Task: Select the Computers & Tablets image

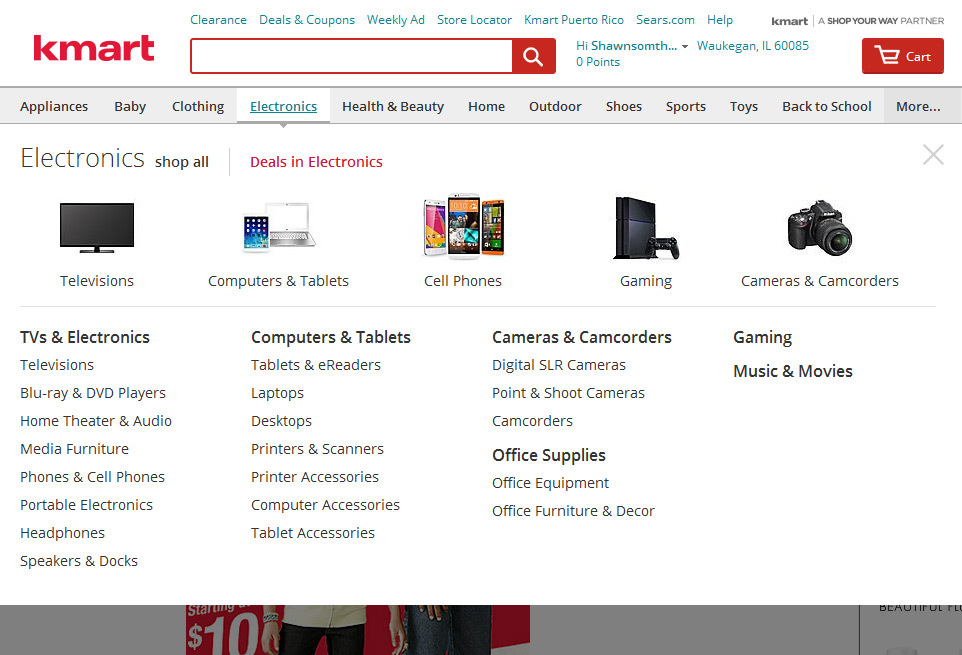Action: [x=279, y=228]
